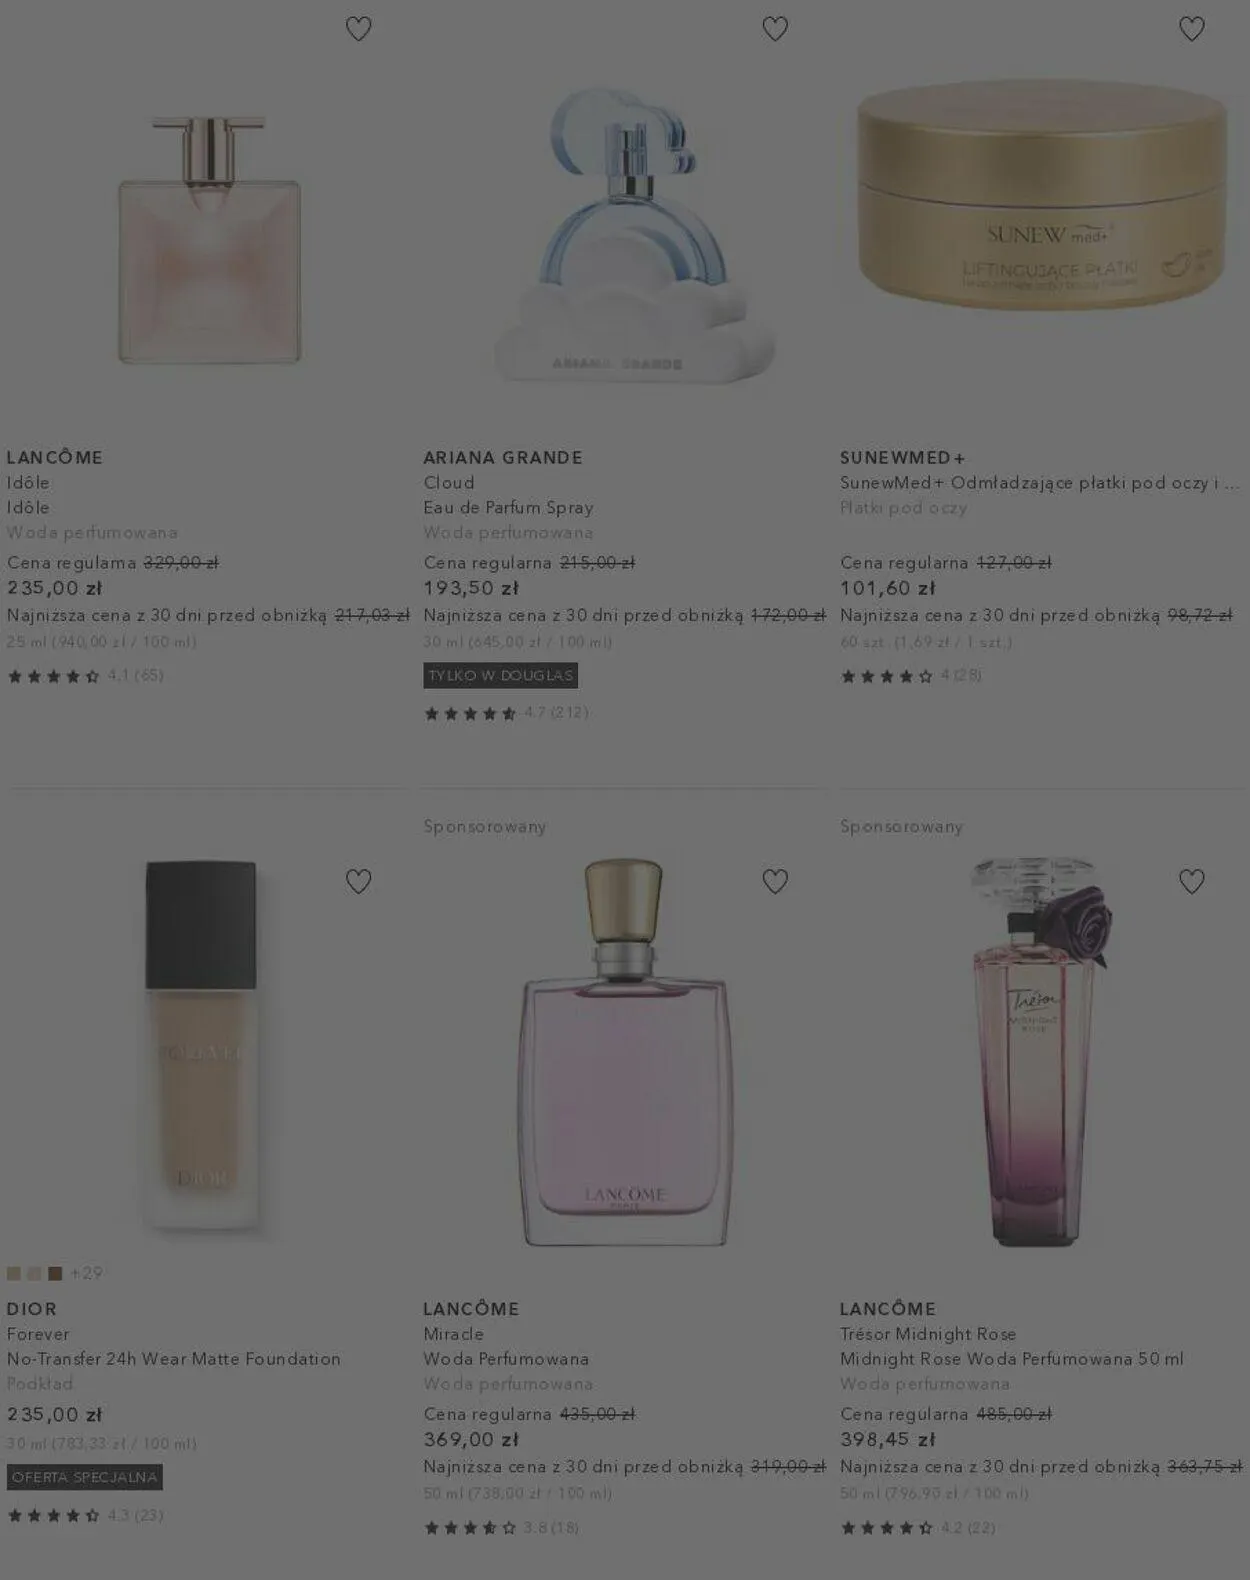Click the TYLKO W DOUGLAS badge
The height and width of the screenshot is (1580, 1250).
500,676
